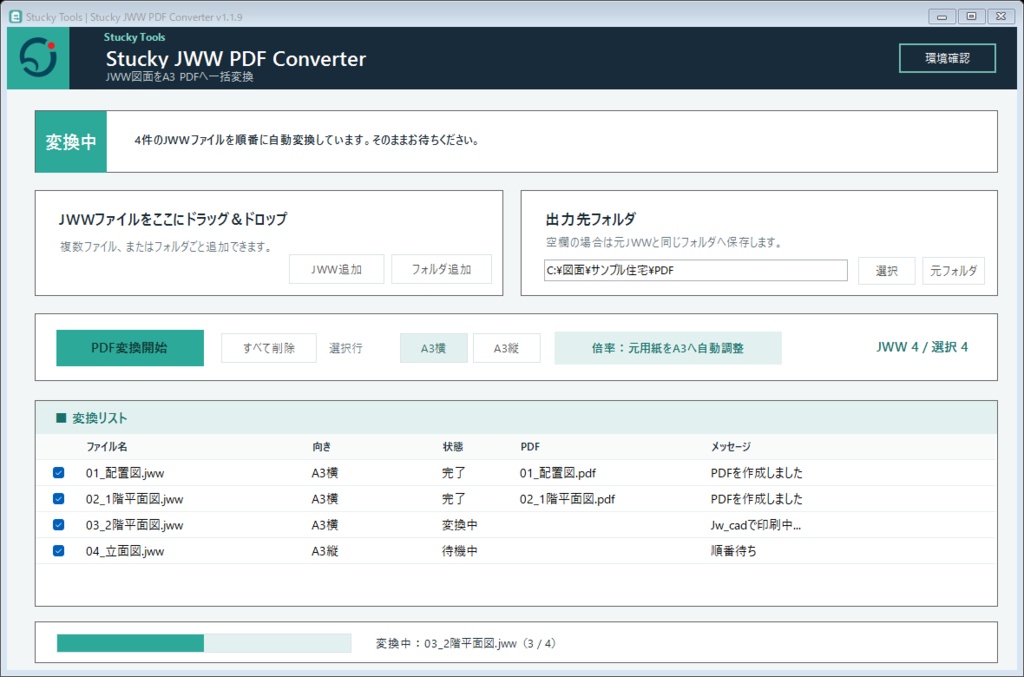The height and width of the screenshot is (677, 1024).
Task: Click the 順番待ち message
Action: pyautogui.click(x=733, y=551)
